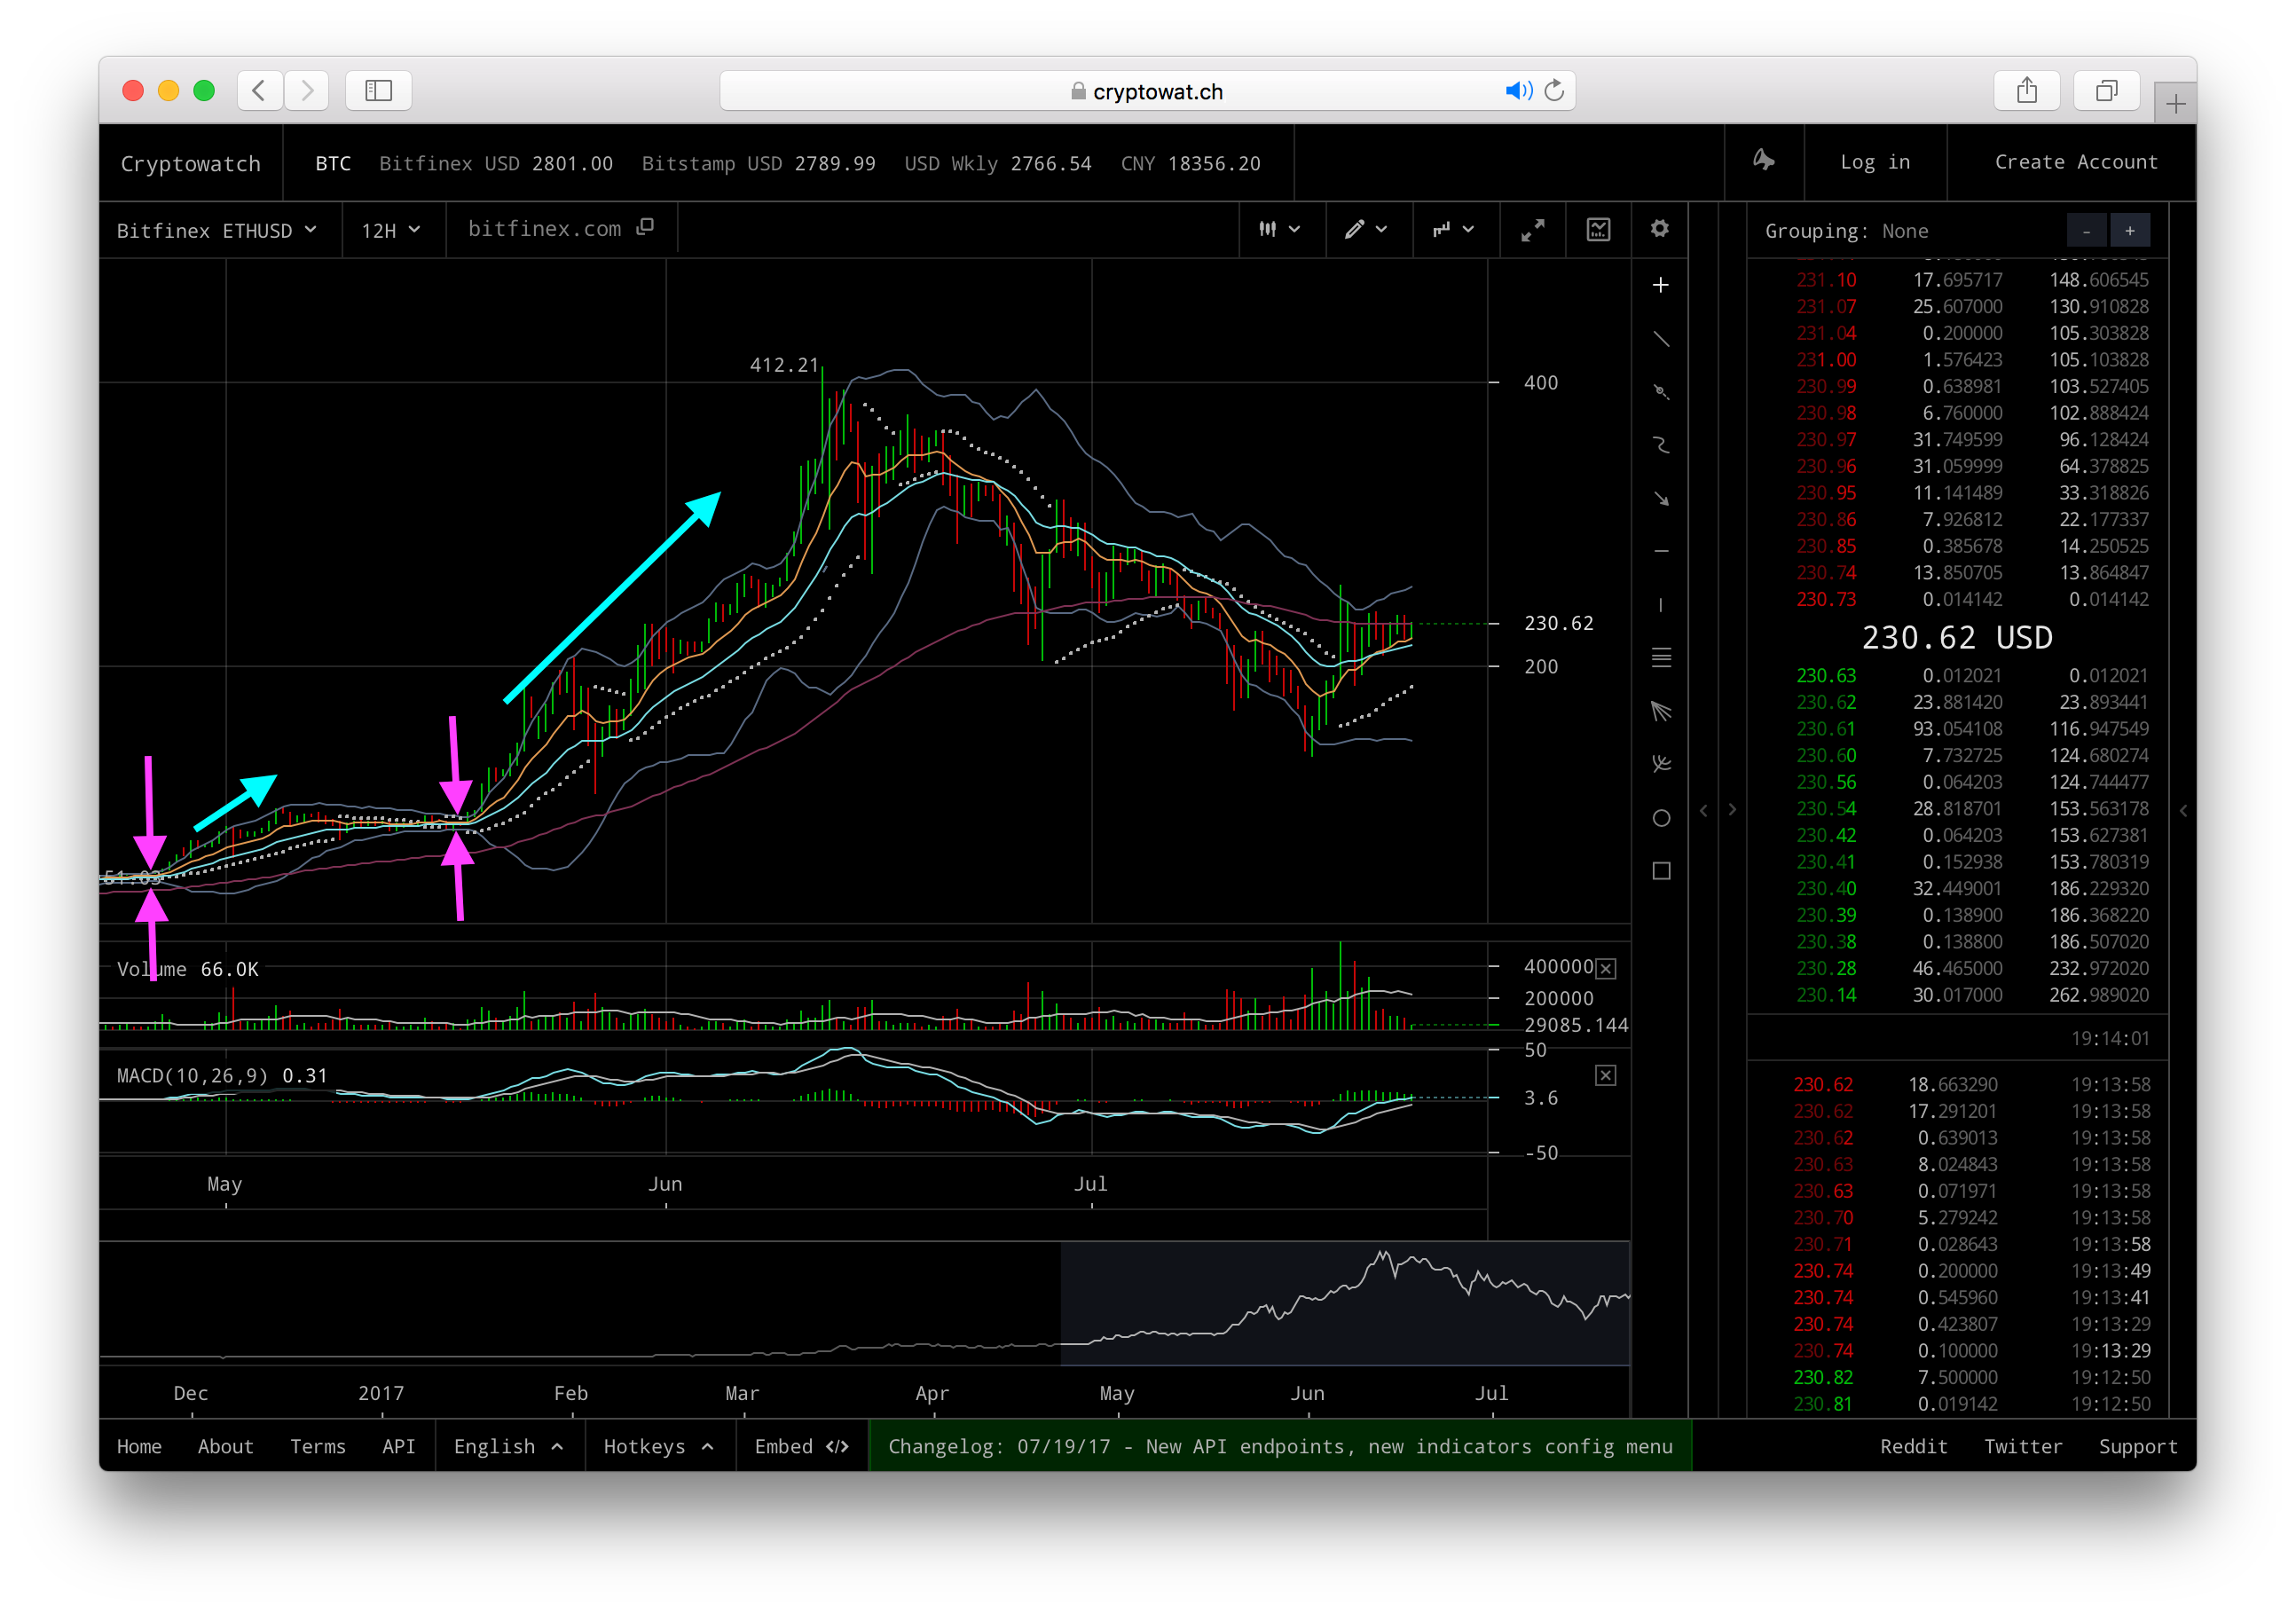Open the Embed option in footer

(x=802, y=1447)
